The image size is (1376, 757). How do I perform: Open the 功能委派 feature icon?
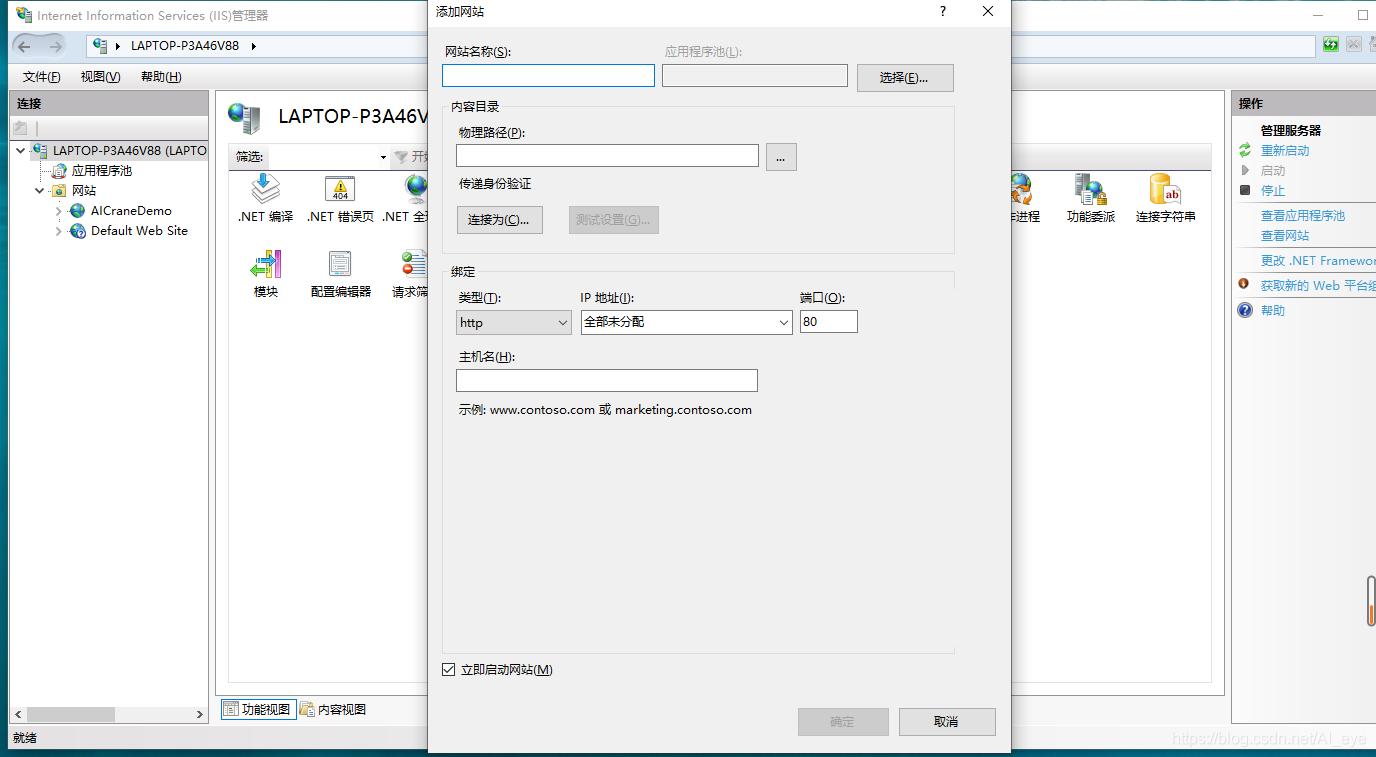pos(1090,198)
